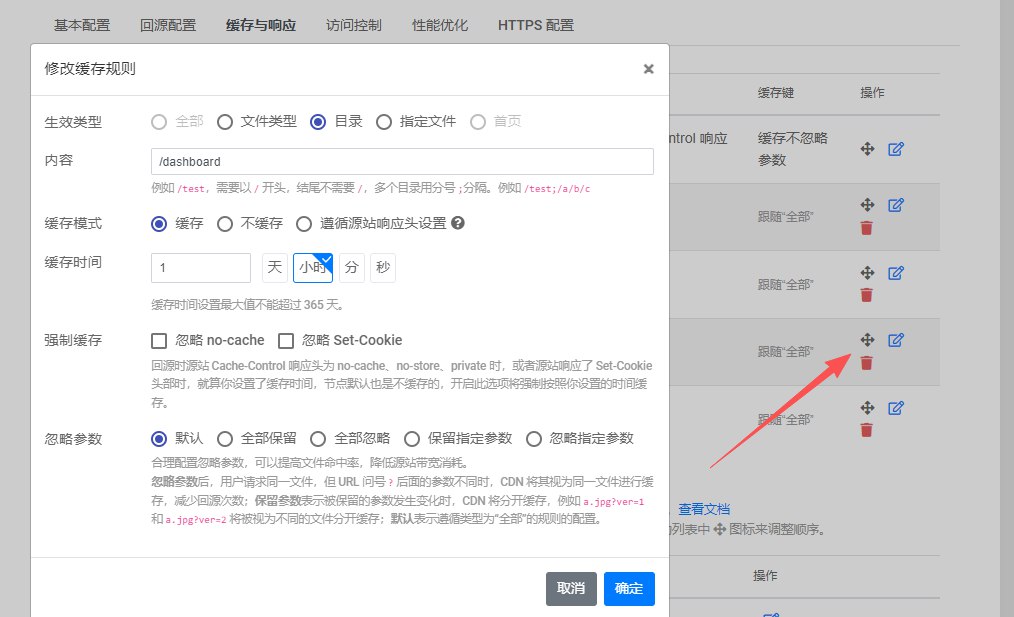Image resolution: width=1014 pixels, height=617 pixels.
Task: Click the trash icon in the second rule row
Action: tap(867, 228)
